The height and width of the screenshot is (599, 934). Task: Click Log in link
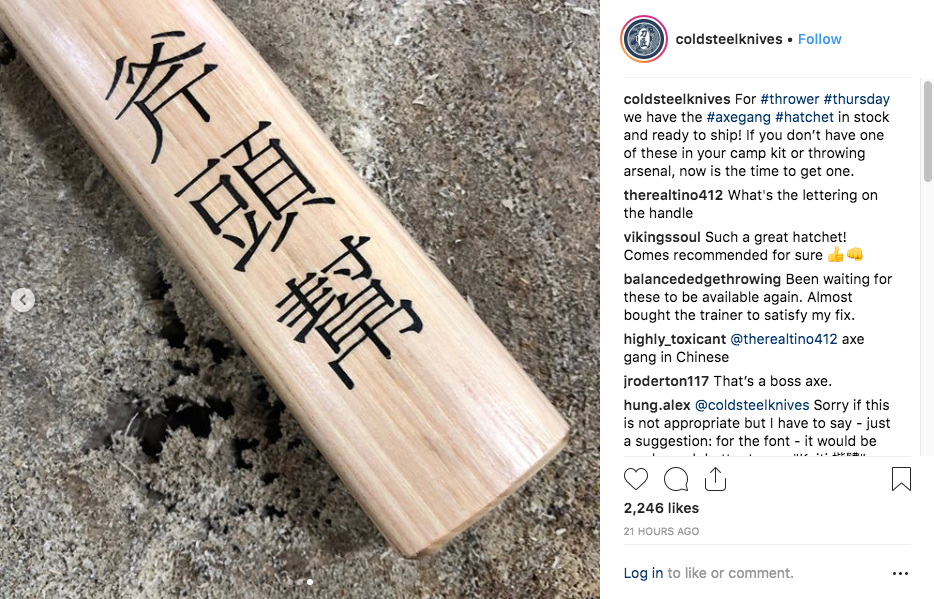click(x=643, y=573)
